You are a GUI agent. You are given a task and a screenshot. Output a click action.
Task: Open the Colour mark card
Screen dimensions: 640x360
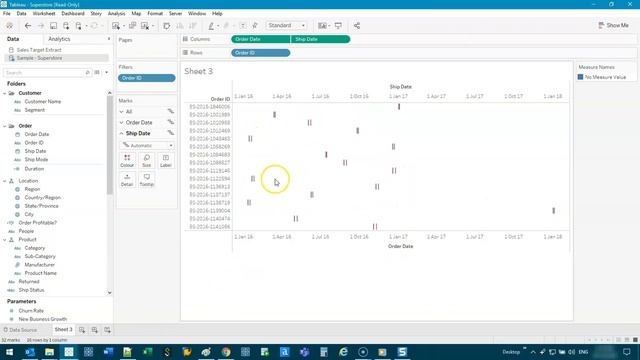(x=127, y=160)
